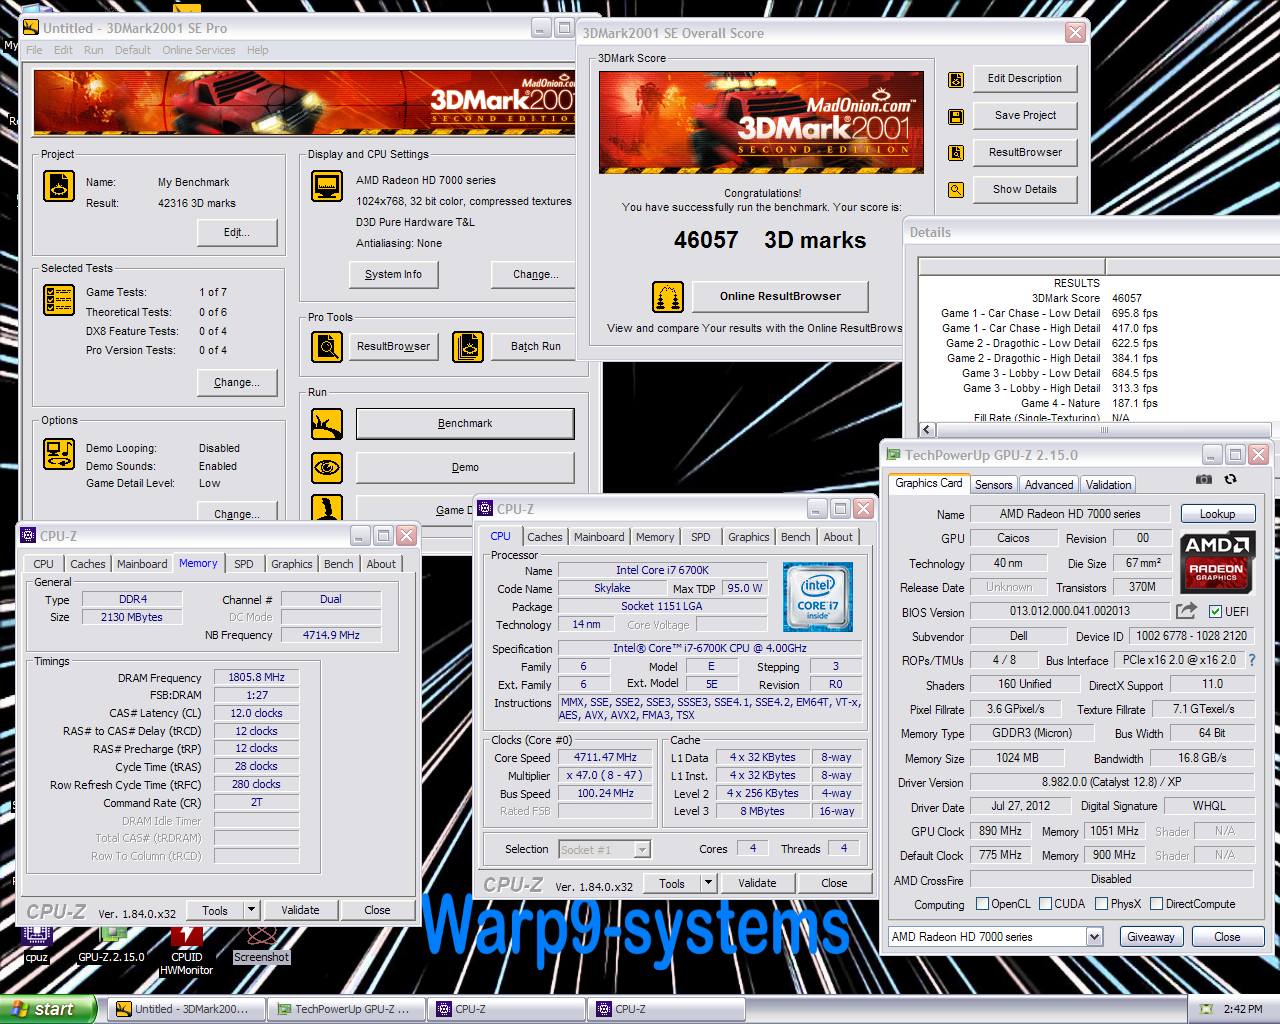This screenshot has width=1280, height=1024.
Task: Click the Batch Run icon
Action: tap(468, 347)
